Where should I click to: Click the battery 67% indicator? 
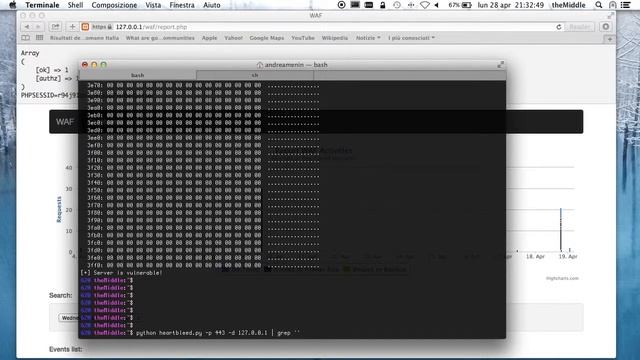(x=460, y=5)
